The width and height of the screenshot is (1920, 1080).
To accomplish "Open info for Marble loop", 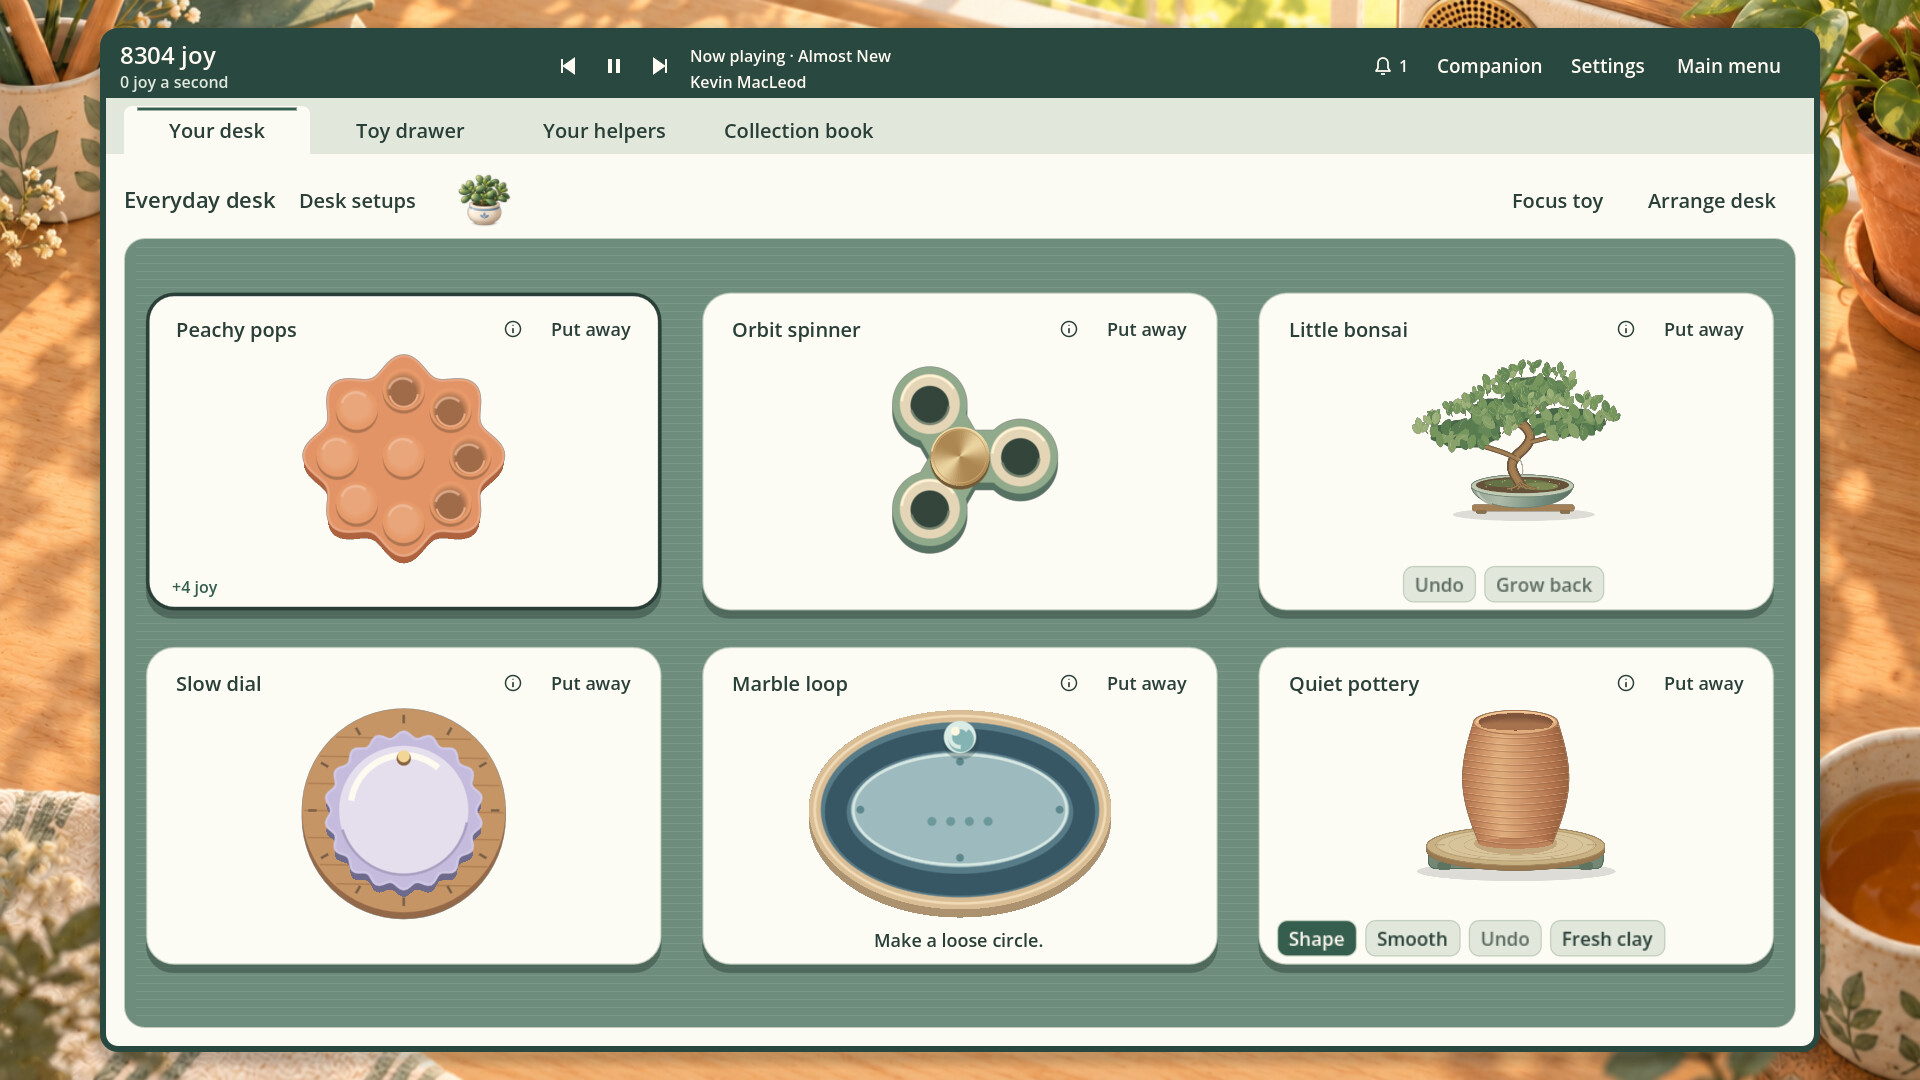I will [1069, 683].
